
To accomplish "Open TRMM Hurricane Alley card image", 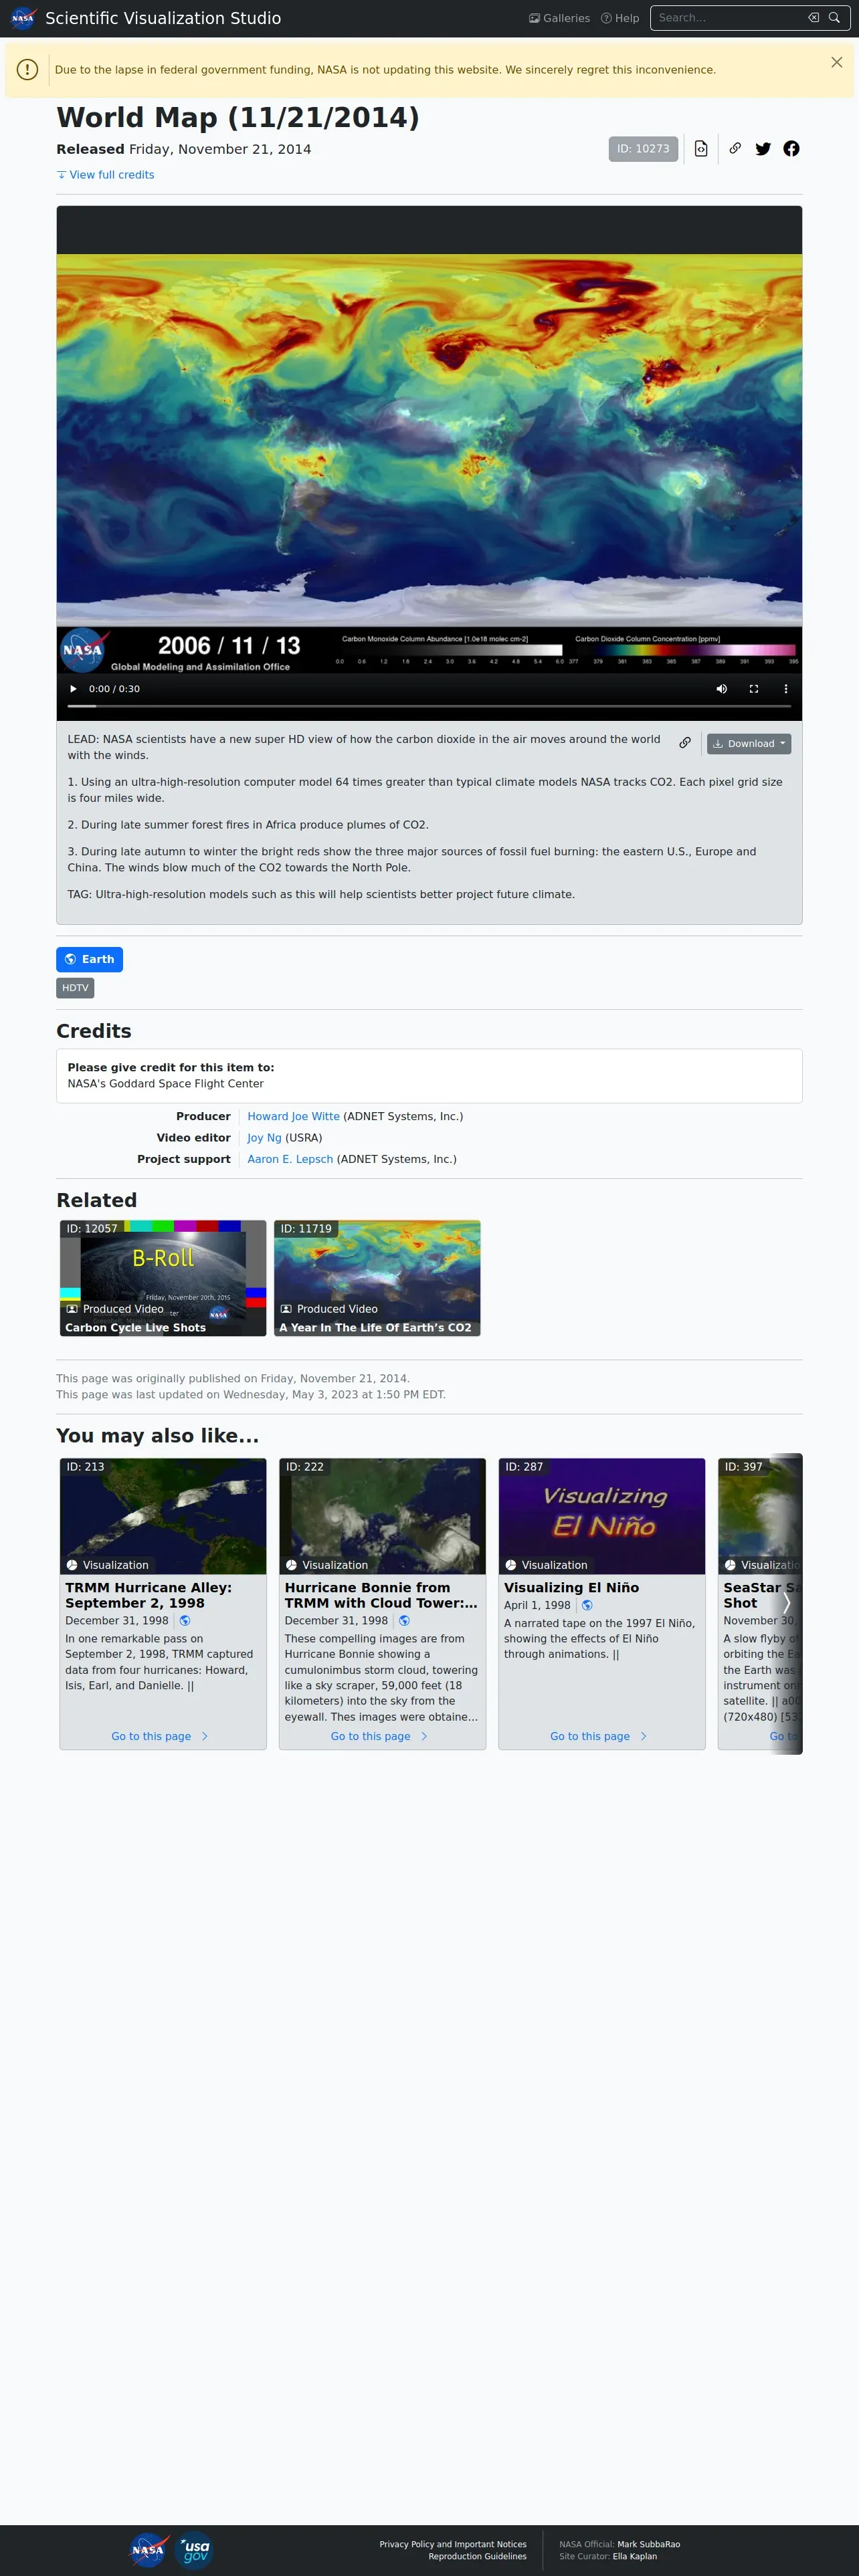I will tap(163, 1516).
